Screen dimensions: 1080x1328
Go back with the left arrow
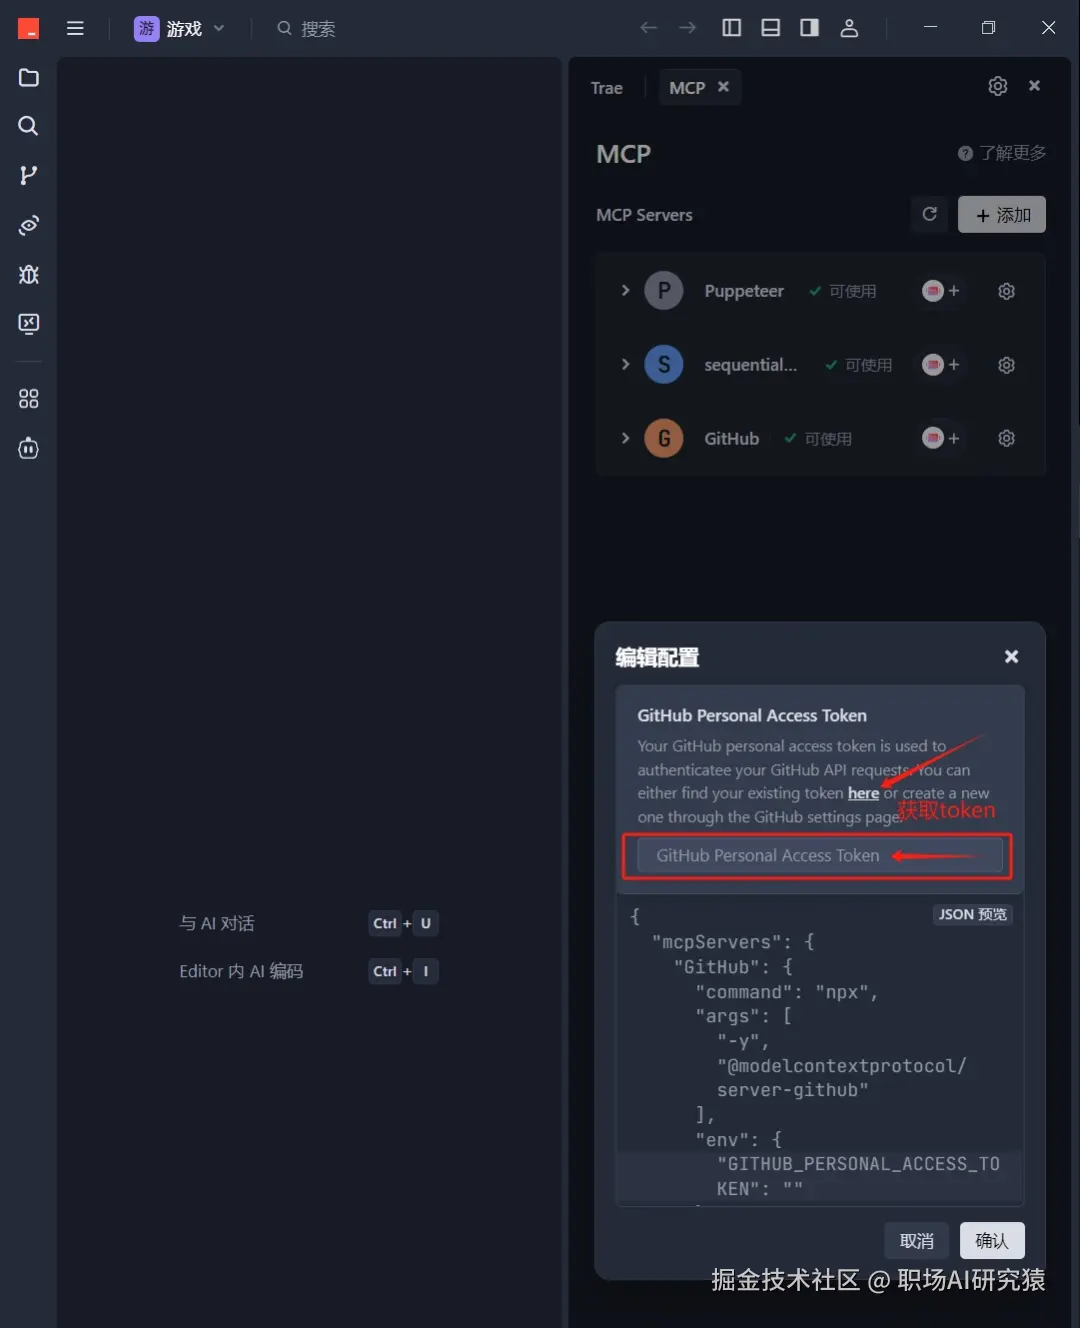[x=648, y=28]
